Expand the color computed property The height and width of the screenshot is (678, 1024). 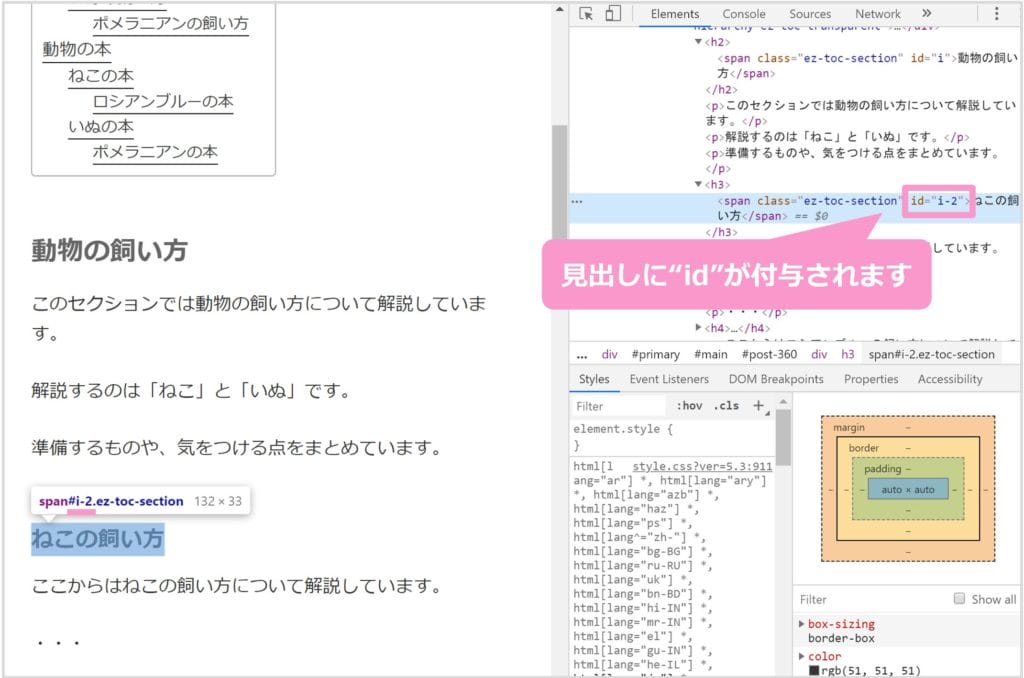point(801,656)
